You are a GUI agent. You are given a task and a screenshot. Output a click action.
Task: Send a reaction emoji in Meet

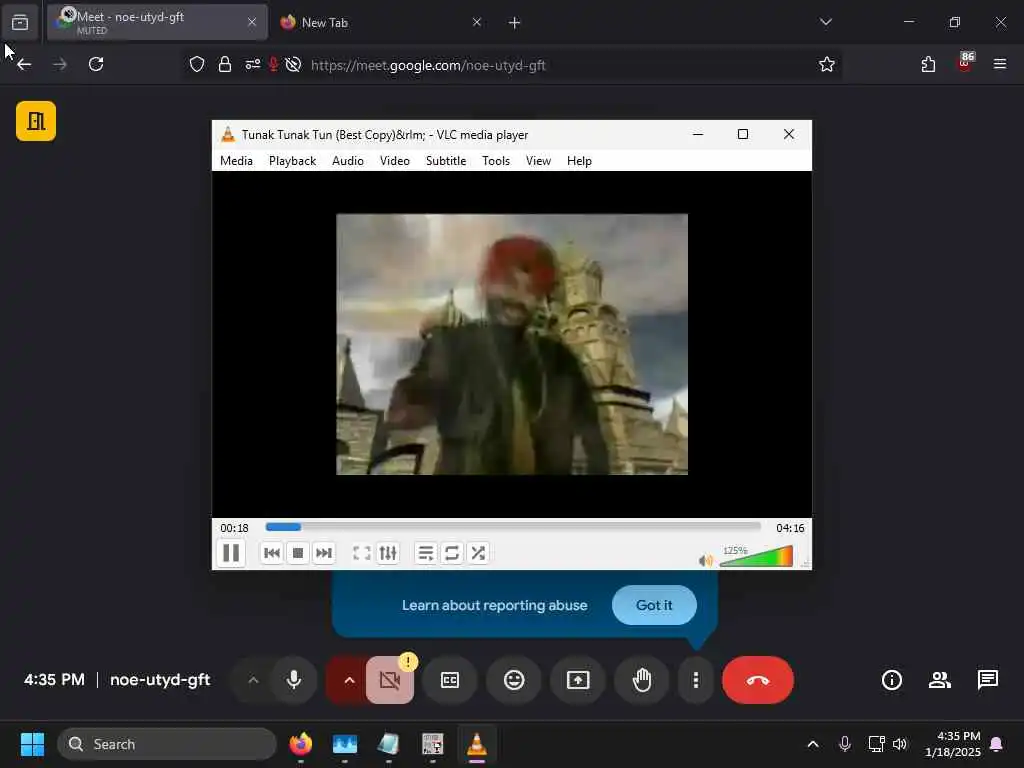[514, 680]
